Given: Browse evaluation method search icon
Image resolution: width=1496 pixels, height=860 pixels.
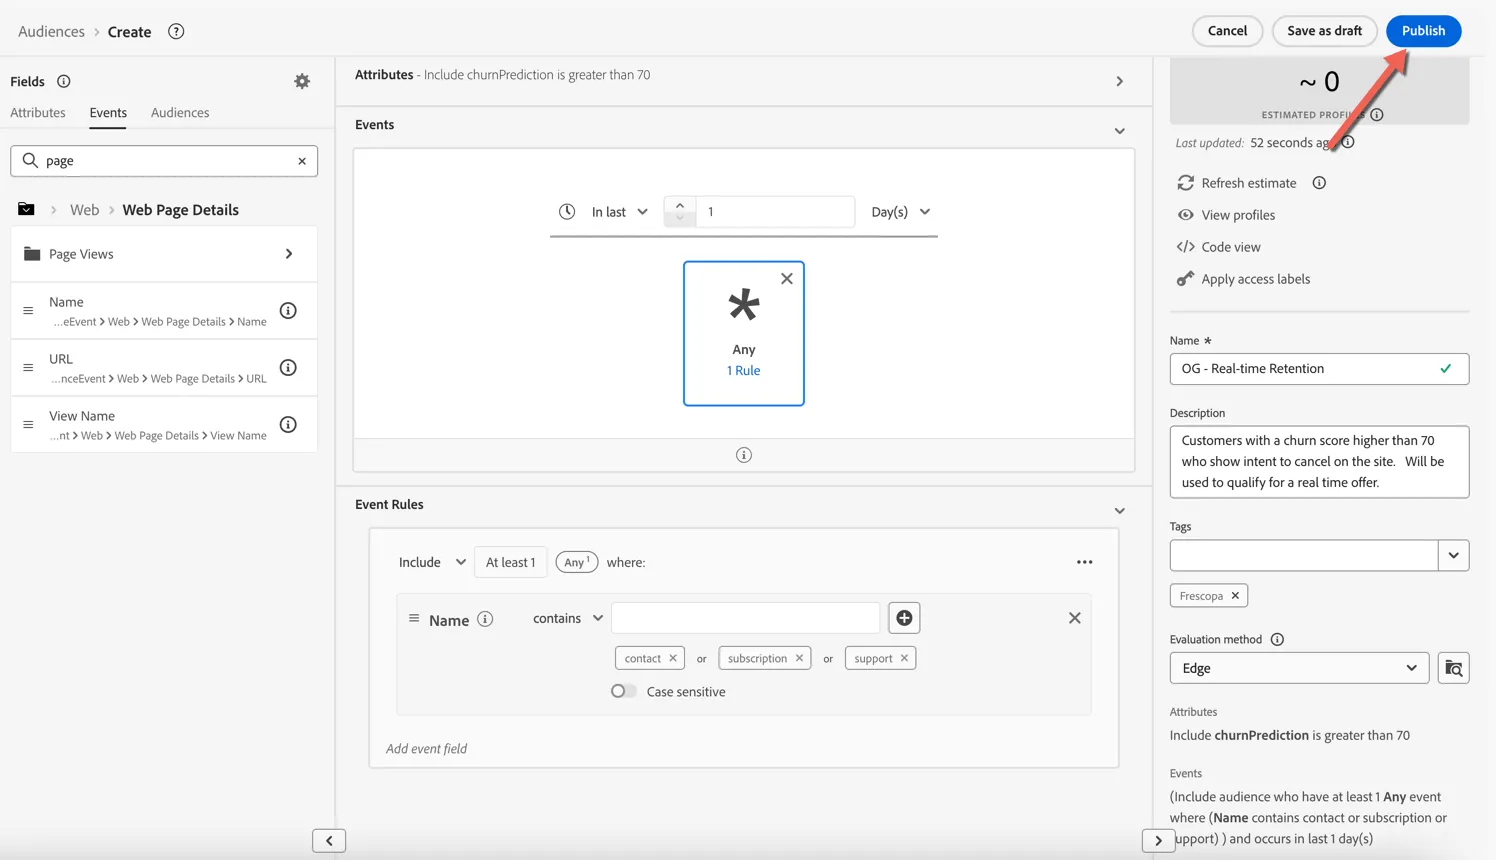Looking at the screenshot, I should [1454, 668].
